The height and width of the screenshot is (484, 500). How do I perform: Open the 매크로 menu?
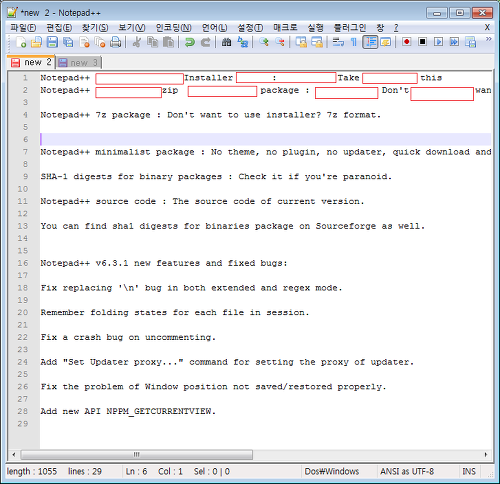click(x=285, y=28)
